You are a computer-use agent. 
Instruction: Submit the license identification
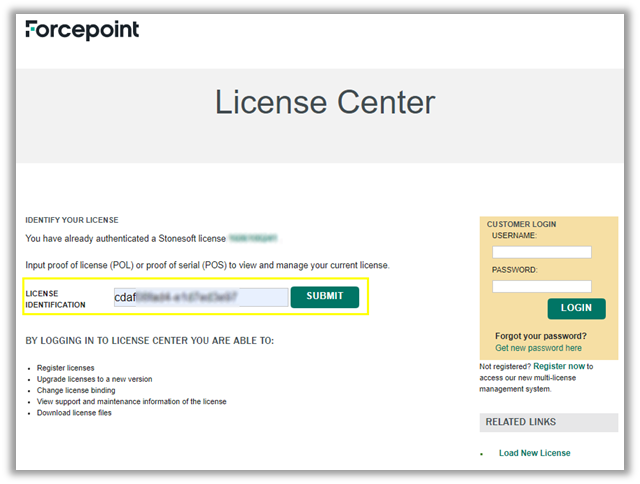pos(325,297)
